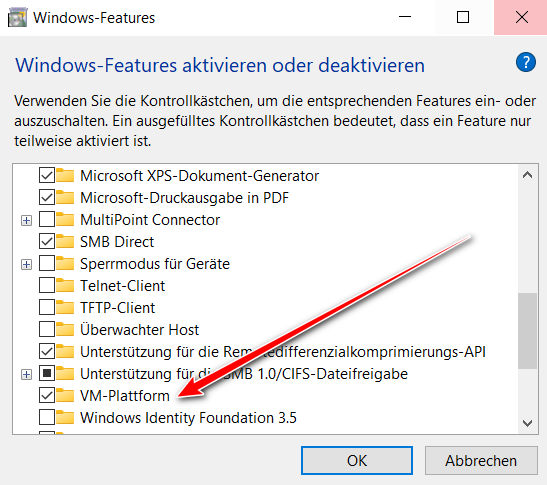
Task: Uncheck Microsoft-Druckausgabe in PDF checkbox
Action: click(x=47, y=197)
